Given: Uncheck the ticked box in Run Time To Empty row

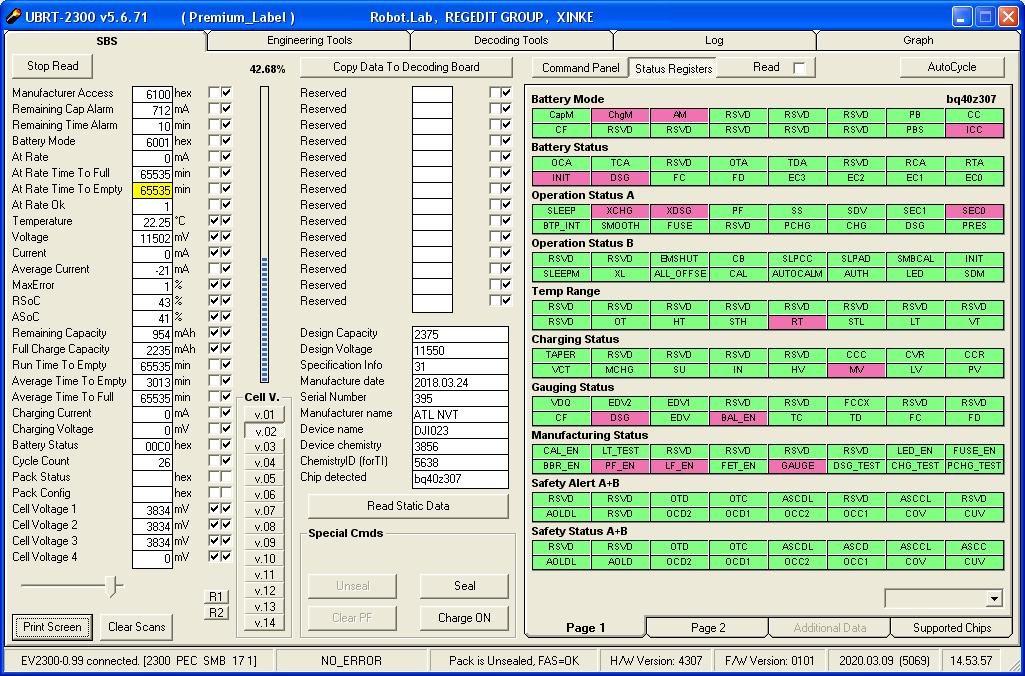Looking at the screenshot, I should coord(226,365).
